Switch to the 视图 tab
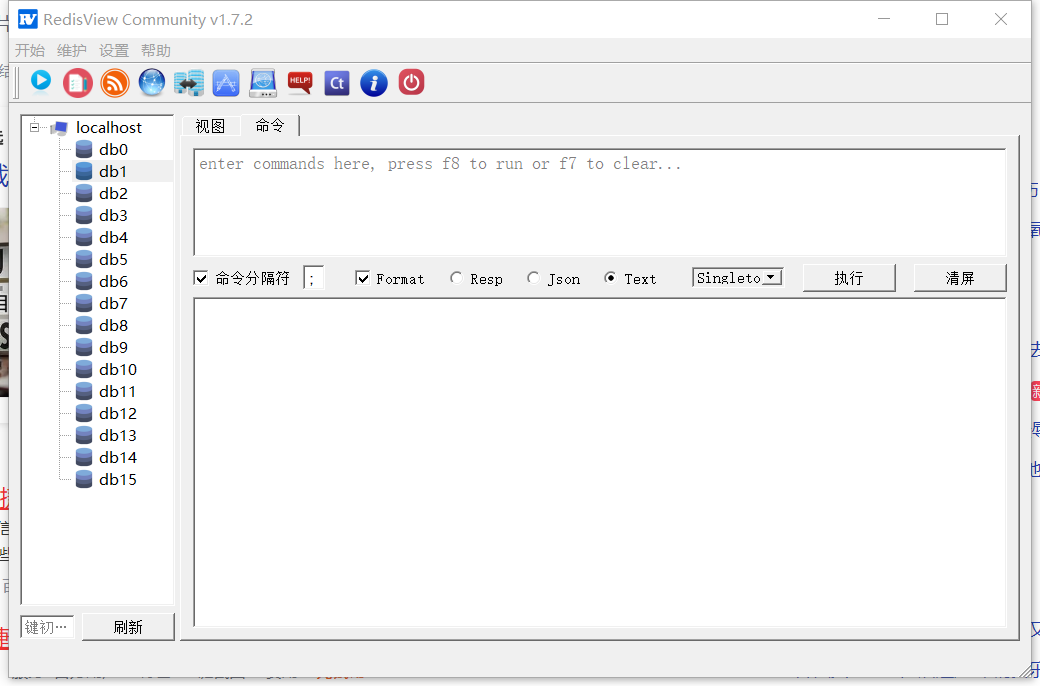The image size is (1040, 686). 210,126
